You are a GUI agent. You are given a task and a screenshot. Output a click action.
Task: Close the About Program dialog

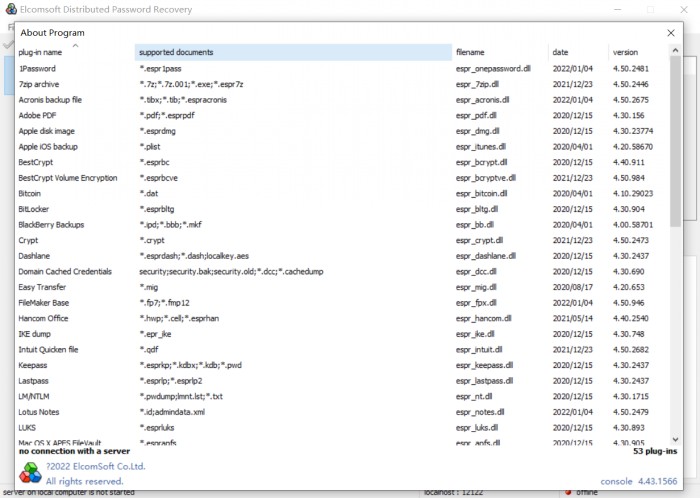coord(671,33)
